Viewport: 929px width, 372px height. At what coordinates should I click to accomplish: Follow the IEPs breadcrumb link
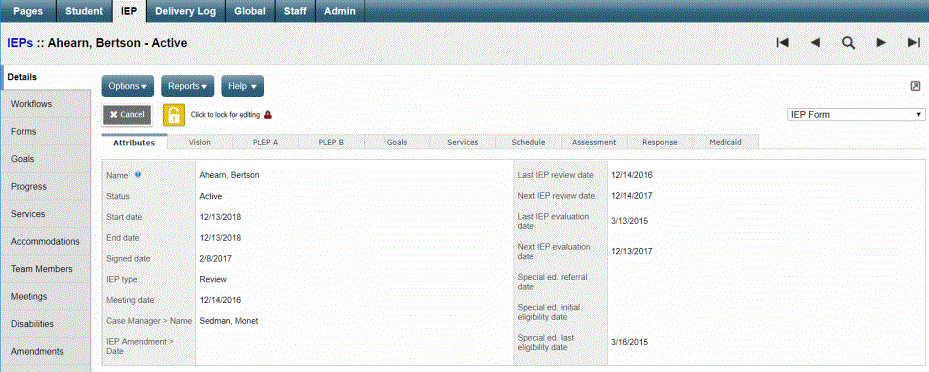point(20,43)
